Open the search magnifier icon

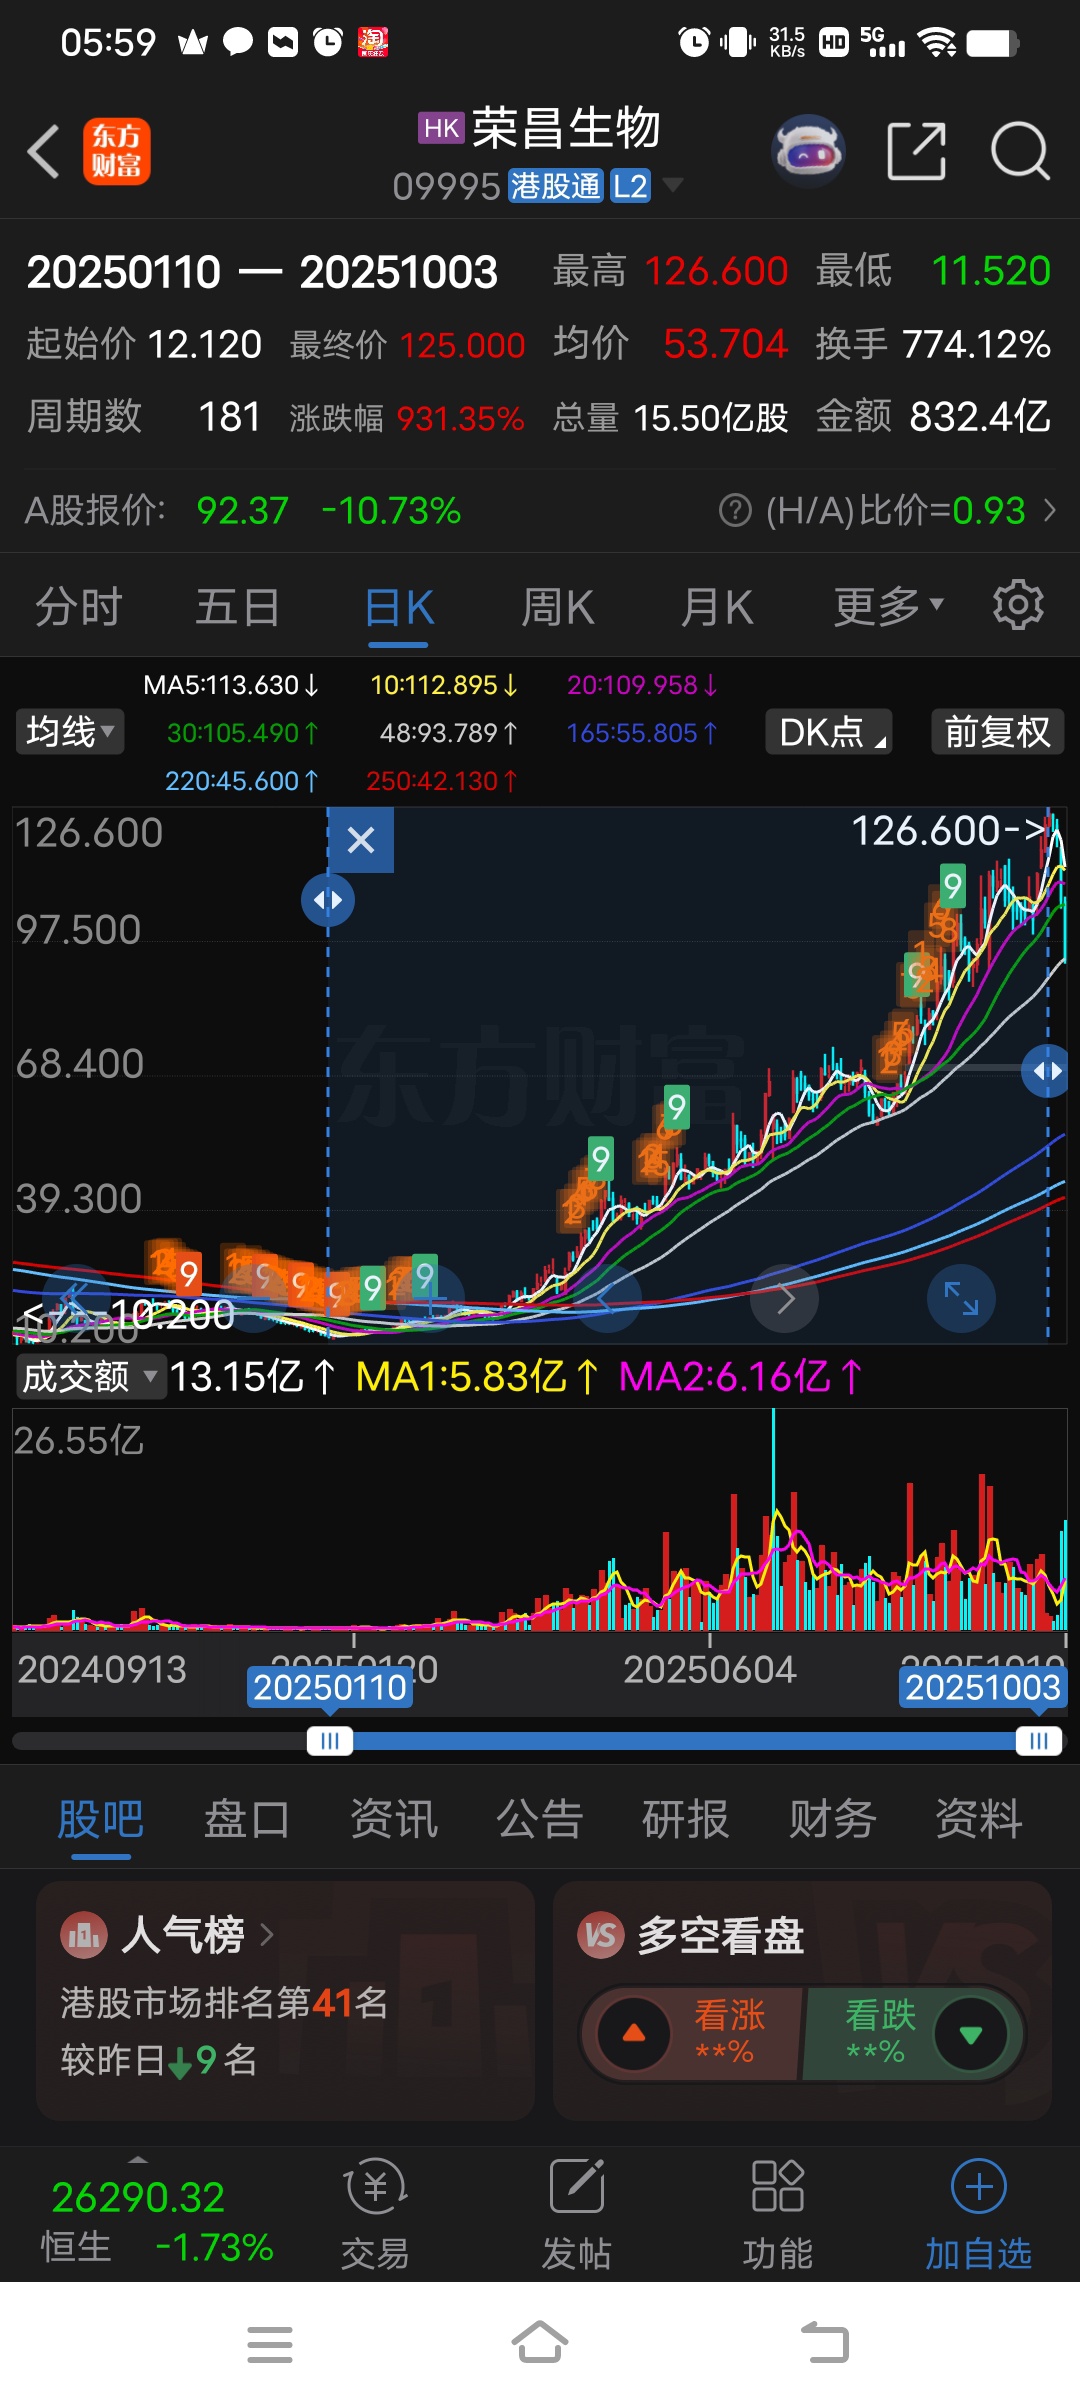(1020, 151)
